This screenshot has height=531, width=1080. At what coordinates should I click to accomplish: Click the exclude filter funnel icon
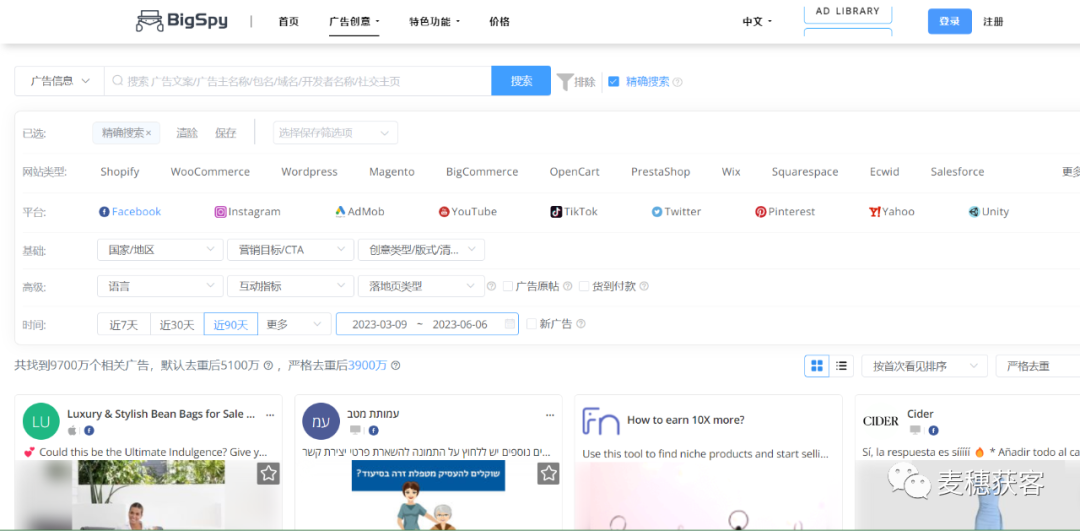point(565,81)
